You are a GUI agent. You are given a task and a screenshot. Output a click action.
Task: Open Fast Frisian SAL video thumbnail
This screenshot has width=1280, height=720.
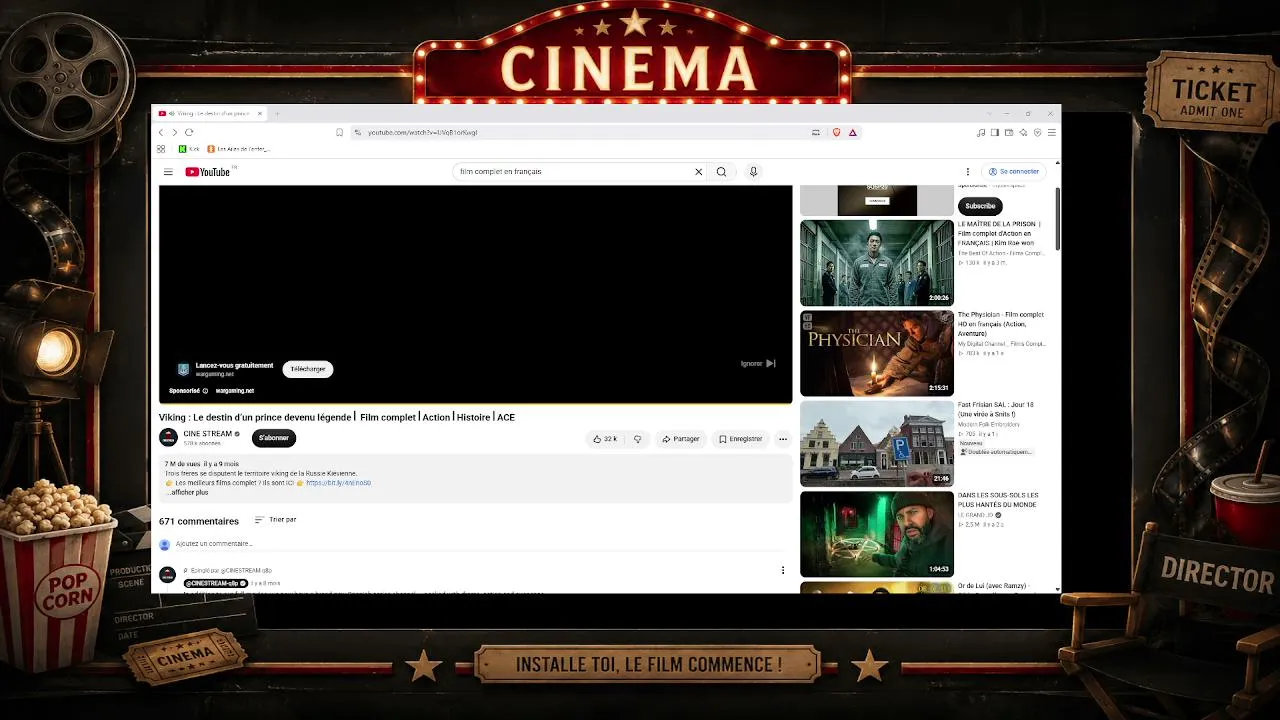click(x=877, y=444)
